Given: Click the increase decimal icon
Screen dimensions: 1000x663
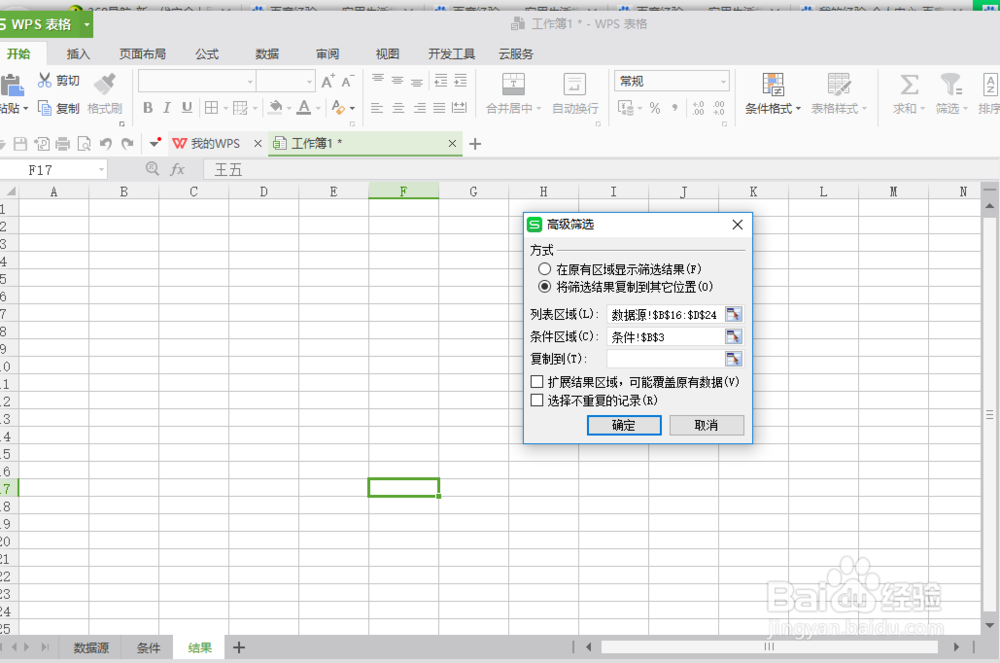Looking at the screenshot, I should pos(698,108).
